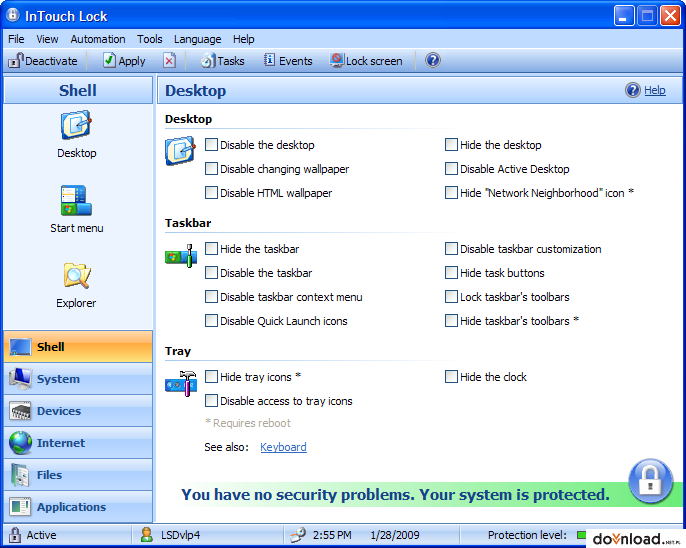This screenshot has width=686, height=548.
Task: Open the Tasks toolbar item
Action: [x=222, y=61]
